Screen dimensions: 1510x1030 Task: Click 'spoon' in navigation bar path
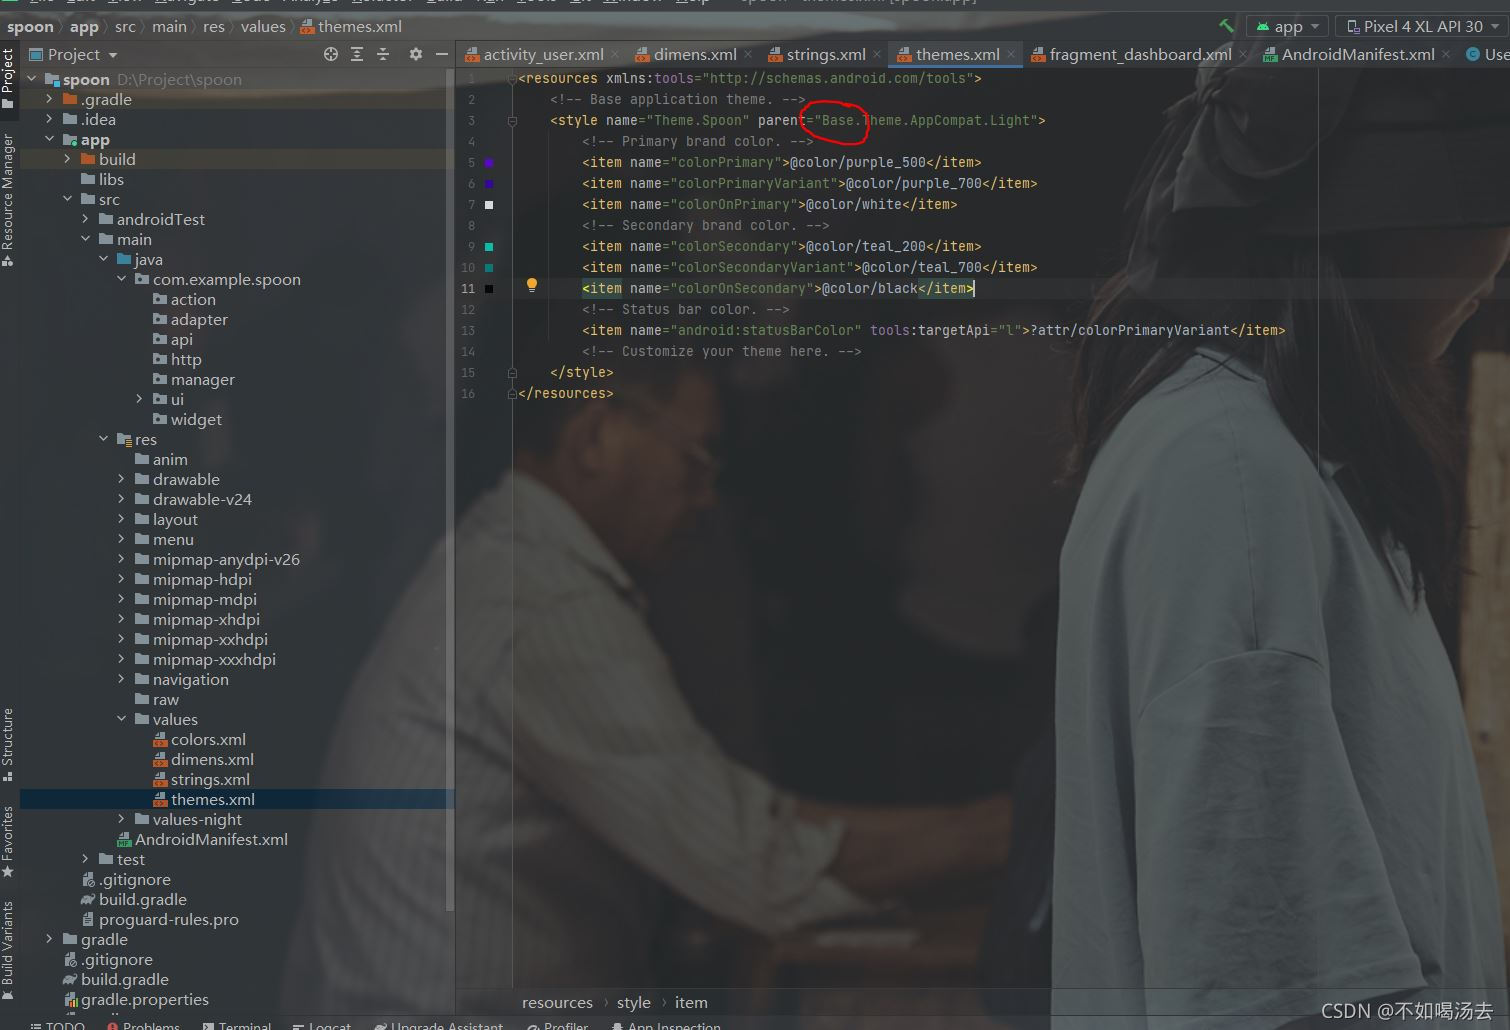pyautogui.click(x=30, y=27)
